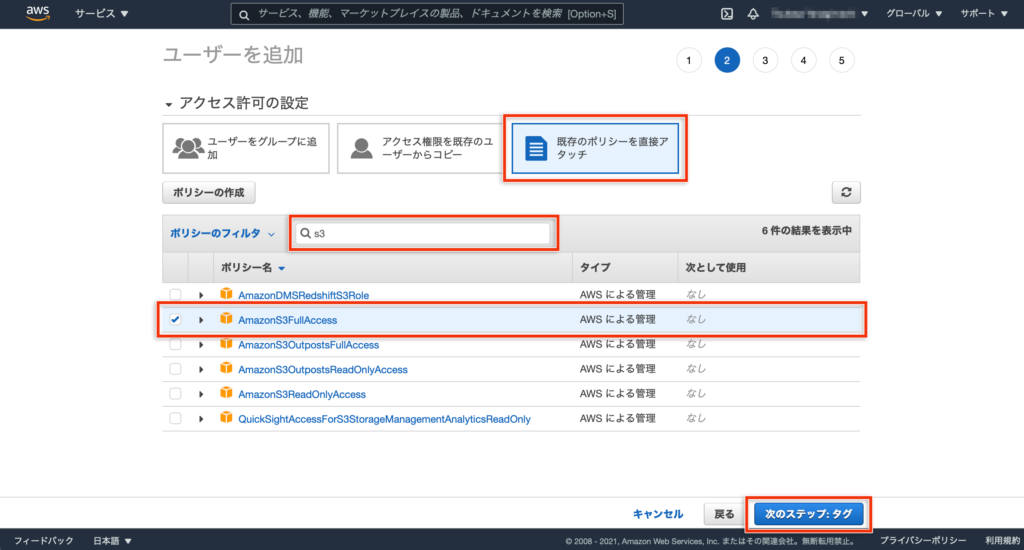Open the AmazonS3ReadOnlyAccess policy link
The image size is (1024, 550).
pyautogui.click(x=302, y=395)
